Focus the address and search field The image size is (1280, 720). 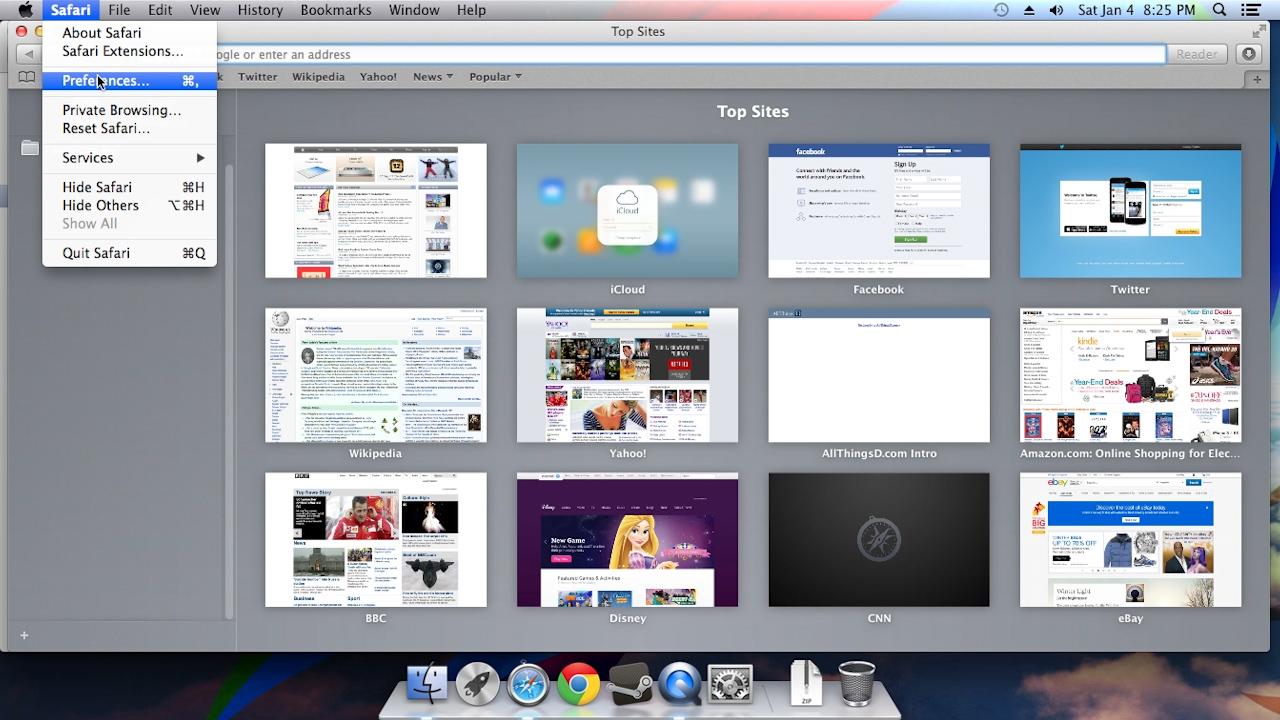pyautogui.click(x=690, y=54)
